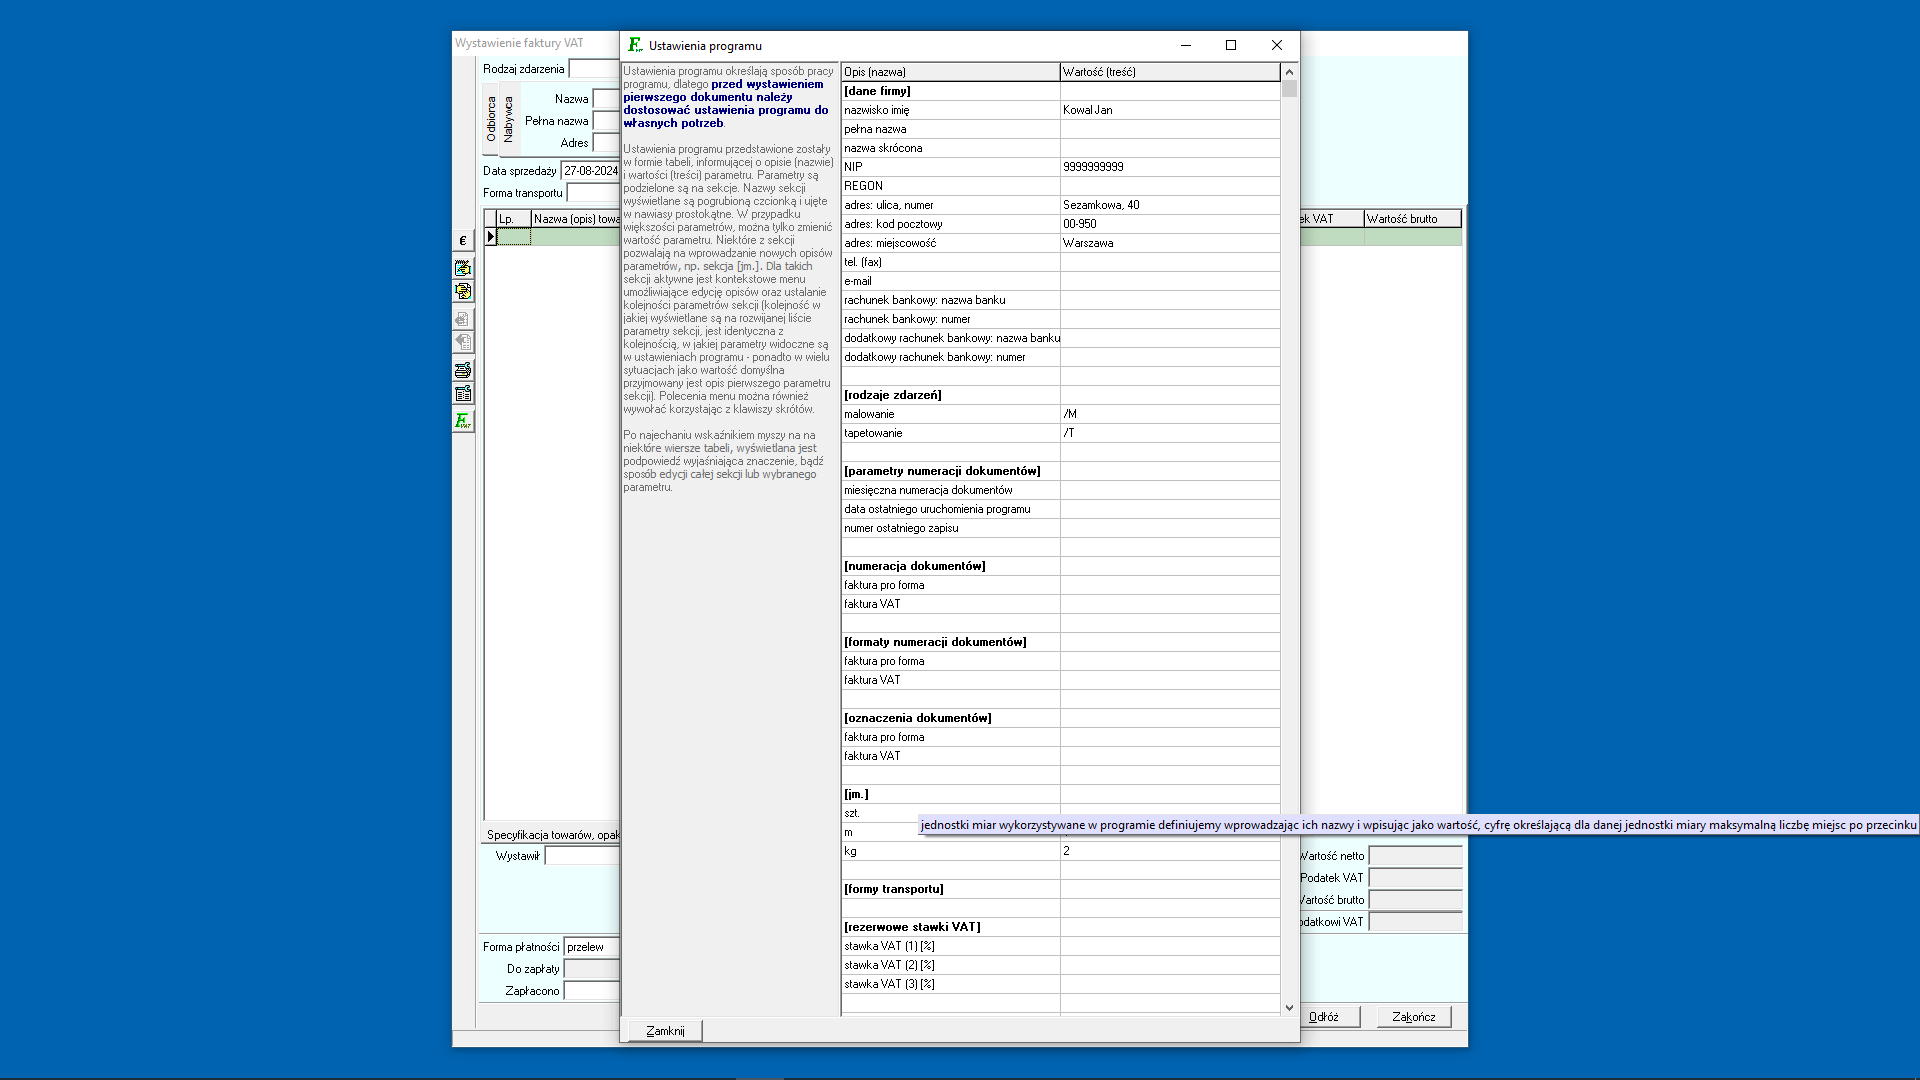Screen dimensions: 1920x1080
Task: Select the vertical Nabywca tab
Action: [508, 119]
